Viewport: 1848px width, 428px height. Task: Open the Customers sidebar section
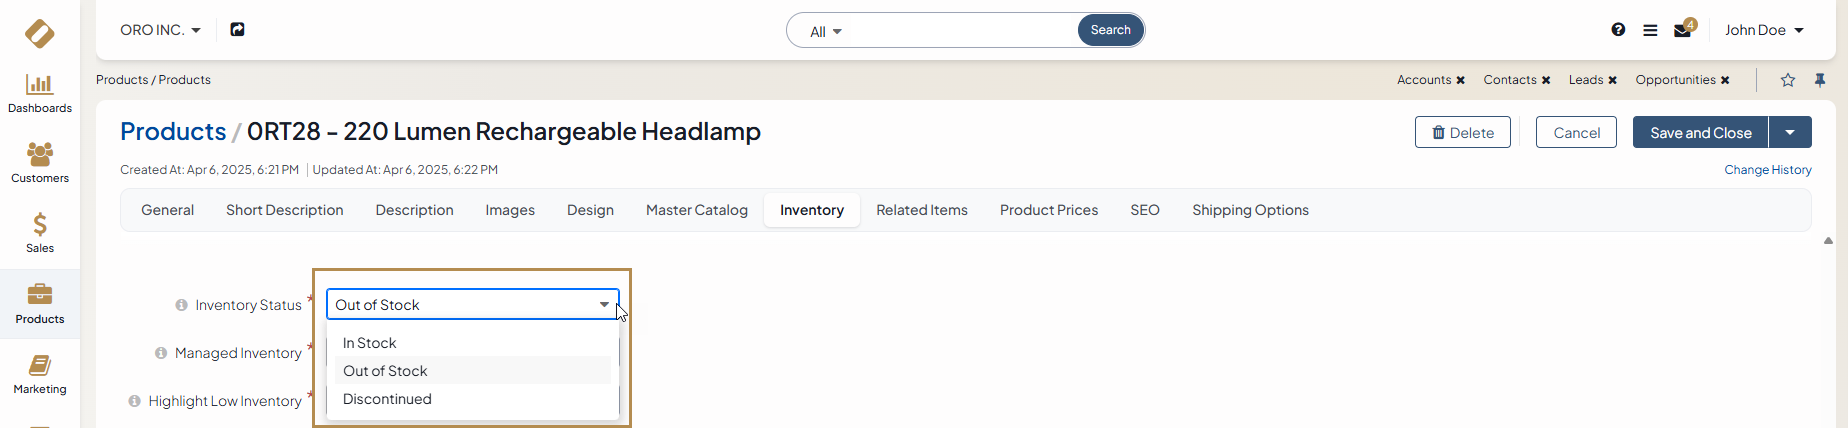point(40,163)
